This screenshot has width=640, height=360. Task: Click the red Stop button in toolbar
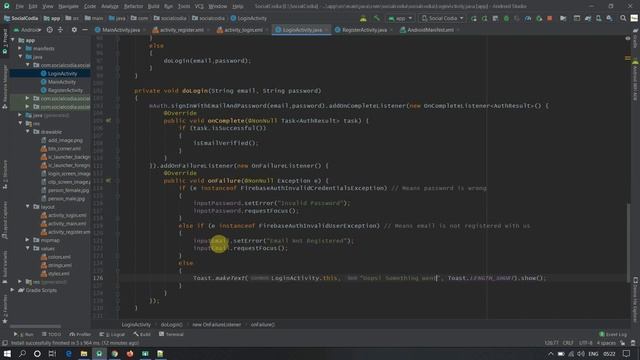550,18
